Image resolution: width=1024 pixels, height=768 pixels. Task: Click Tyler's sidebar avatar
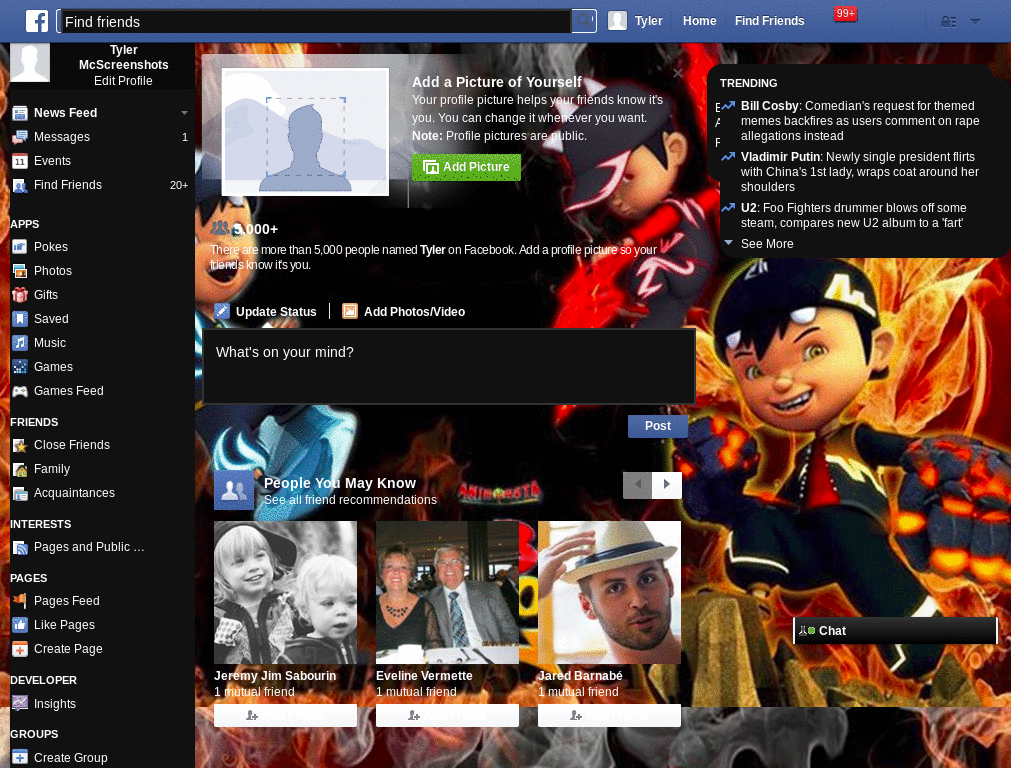pos(30,63)
